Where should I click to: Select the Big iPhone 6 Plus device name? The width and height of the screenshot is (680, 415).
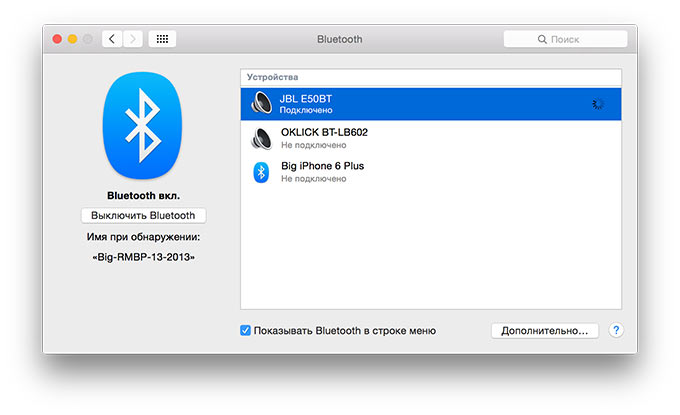point(323,166)
